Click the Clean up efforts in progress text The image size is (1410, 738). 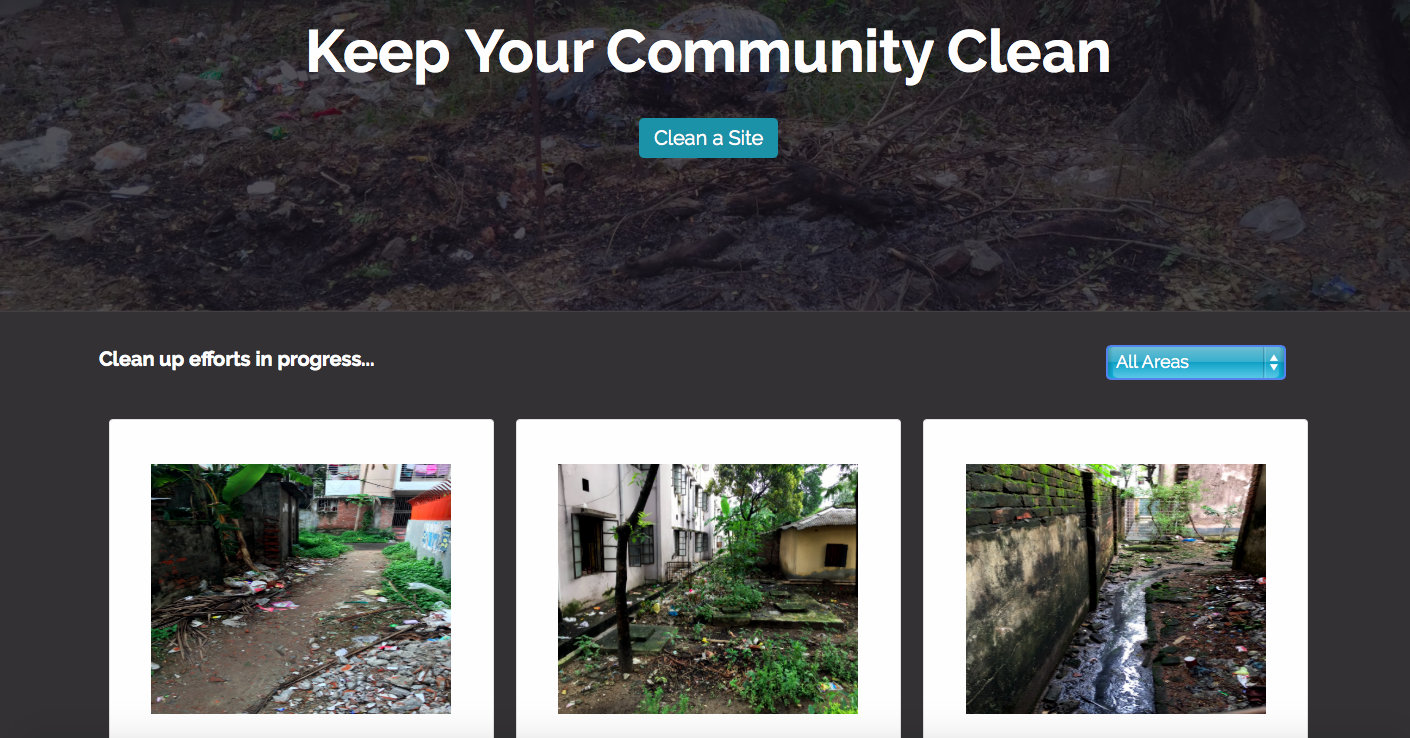point(237,359)
